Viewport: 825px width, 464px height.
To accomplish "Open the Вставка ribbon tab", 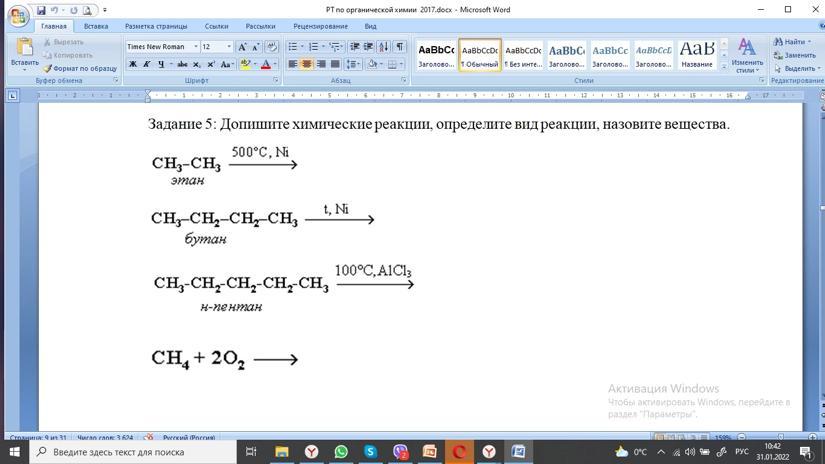I will tap(96, 26).
